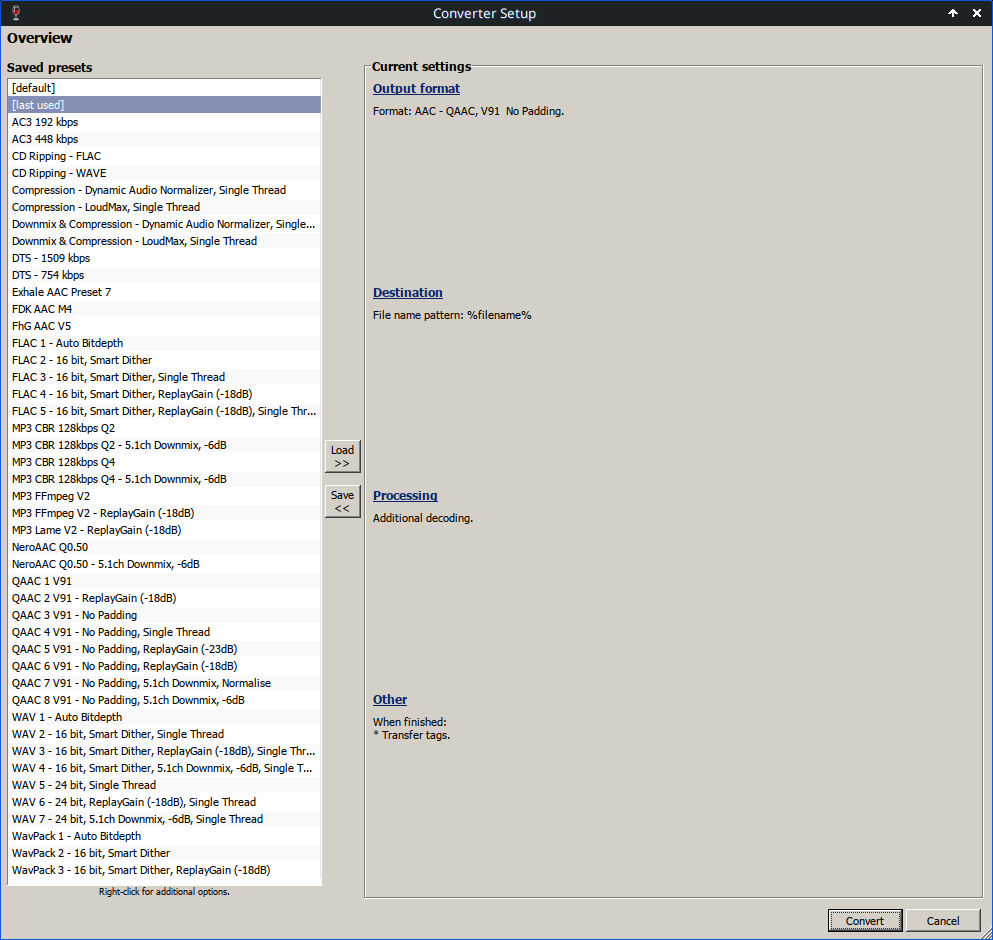993x940 pixels.
Task: Choose the CD Ripping - FLAC preset
Action: 164,156
